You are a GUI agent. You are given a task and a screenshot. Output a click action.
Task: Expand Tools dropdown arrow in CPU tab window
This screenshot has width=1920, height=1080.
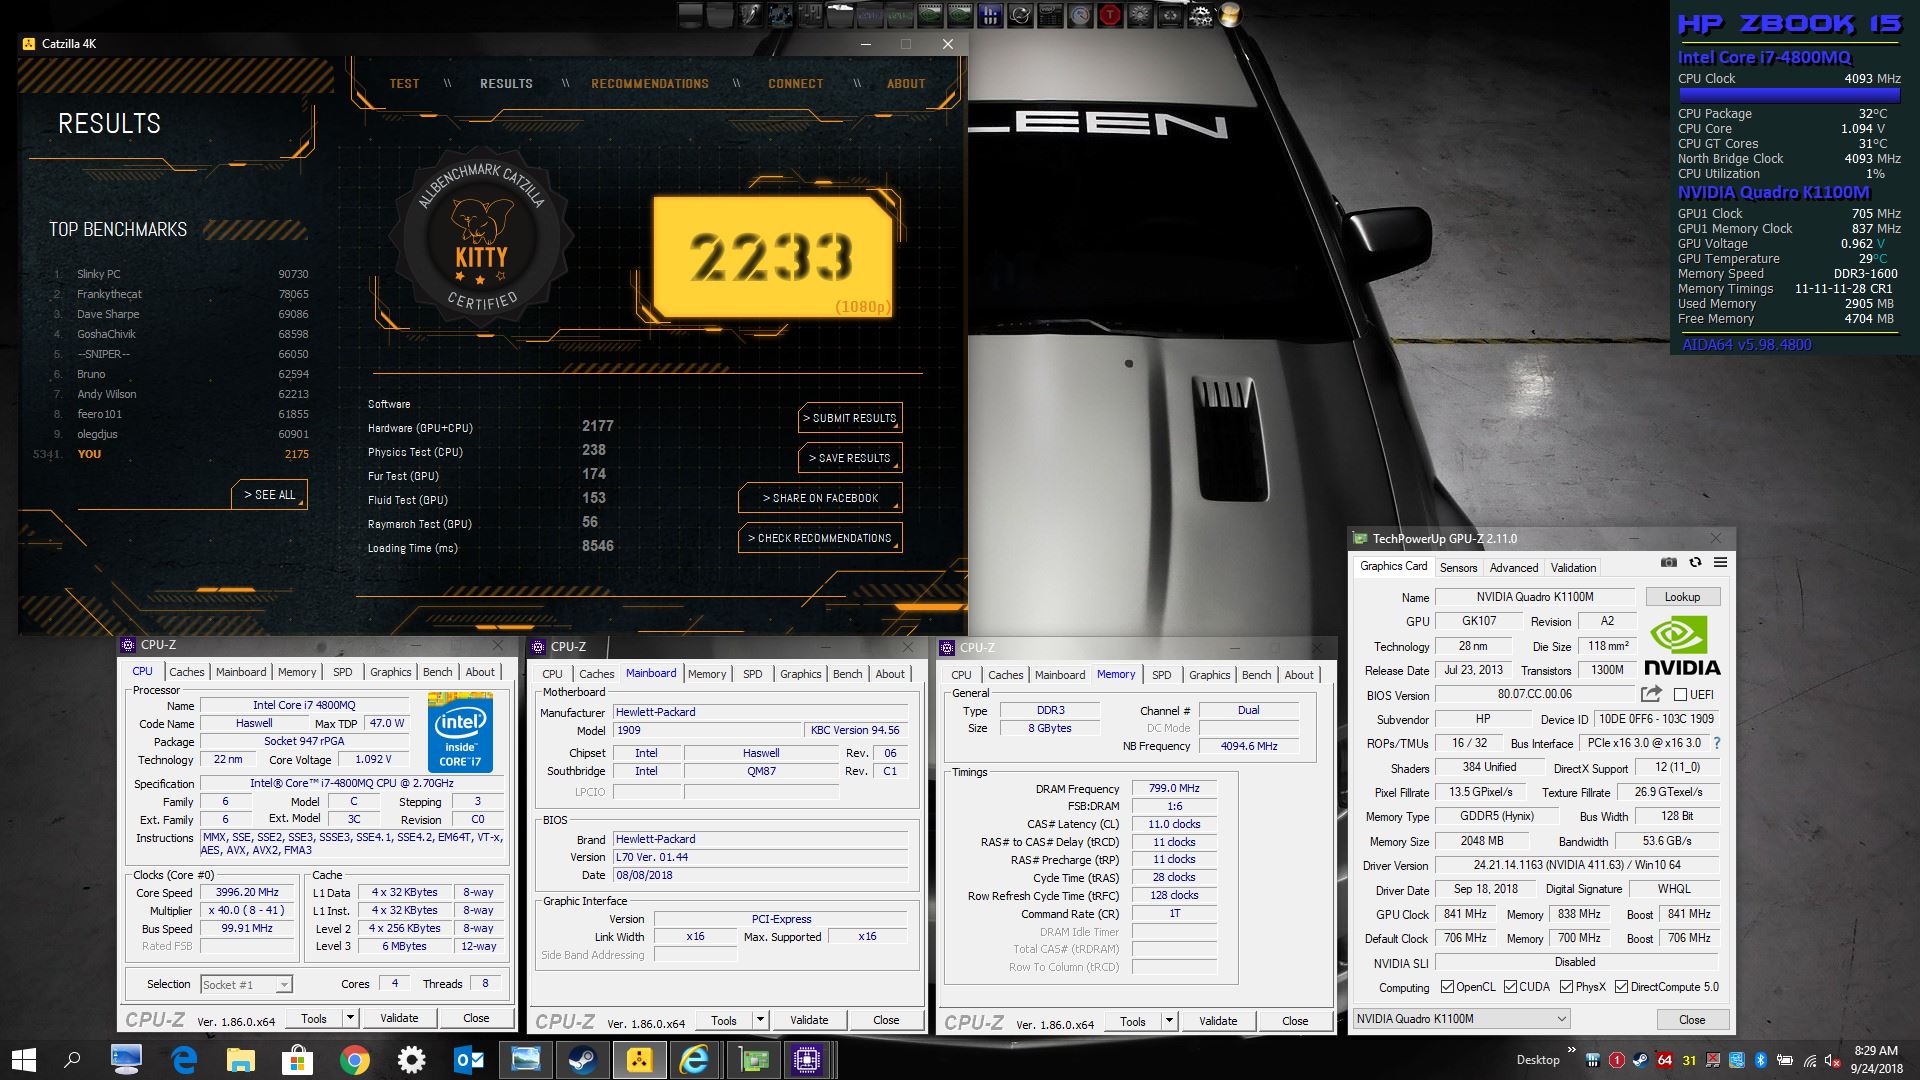[x=350, y=1018]
